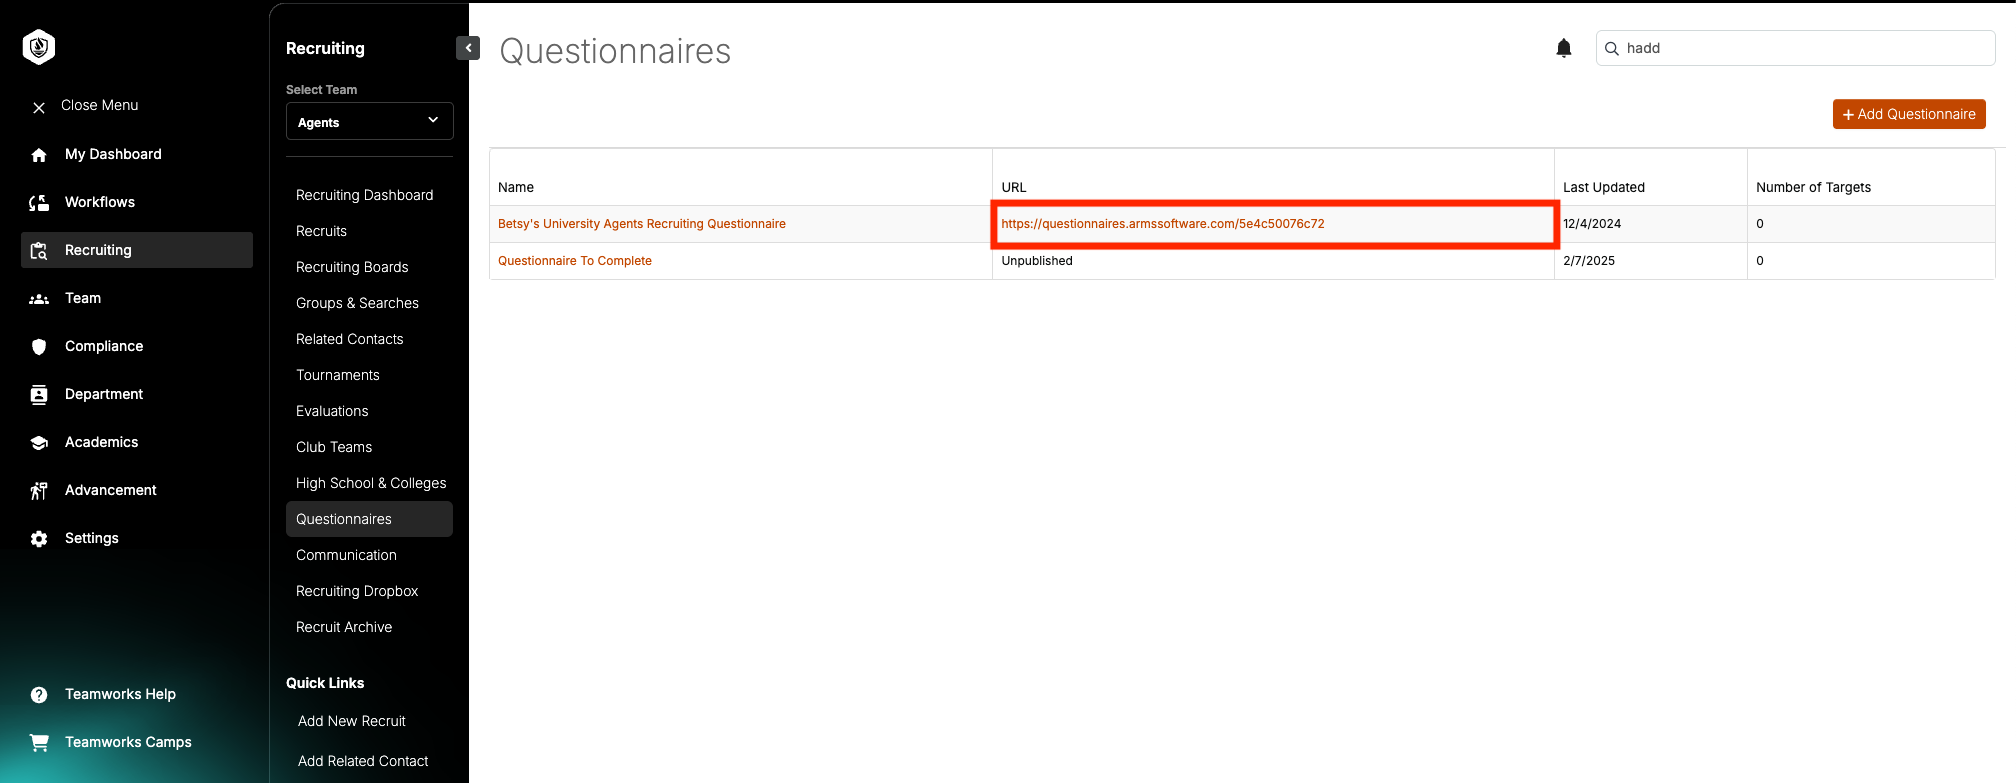Click the Compliance shield icon
This screenshot has height=783, width=2016.
click(x=39, y=347)
